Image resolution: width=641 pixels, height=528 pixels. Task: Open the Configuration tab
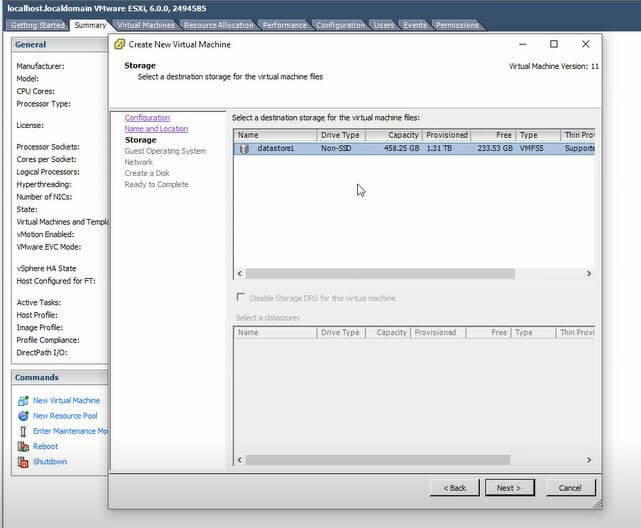(340, 25)
